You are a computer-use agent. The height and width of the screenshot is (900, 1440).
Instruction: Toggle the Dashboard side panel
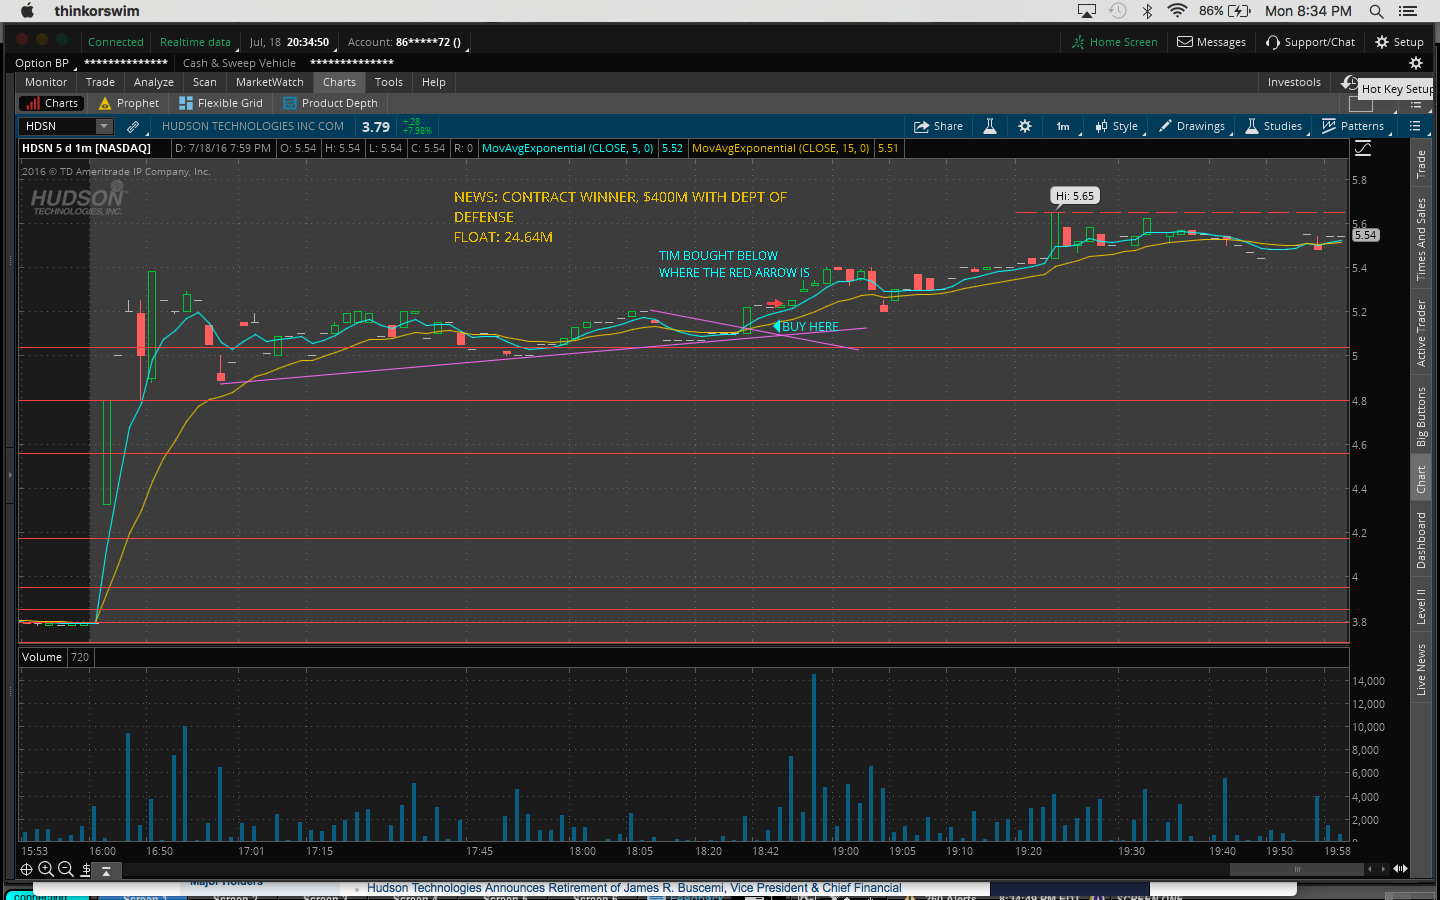pyautogui.click(x=1421, y=540)
